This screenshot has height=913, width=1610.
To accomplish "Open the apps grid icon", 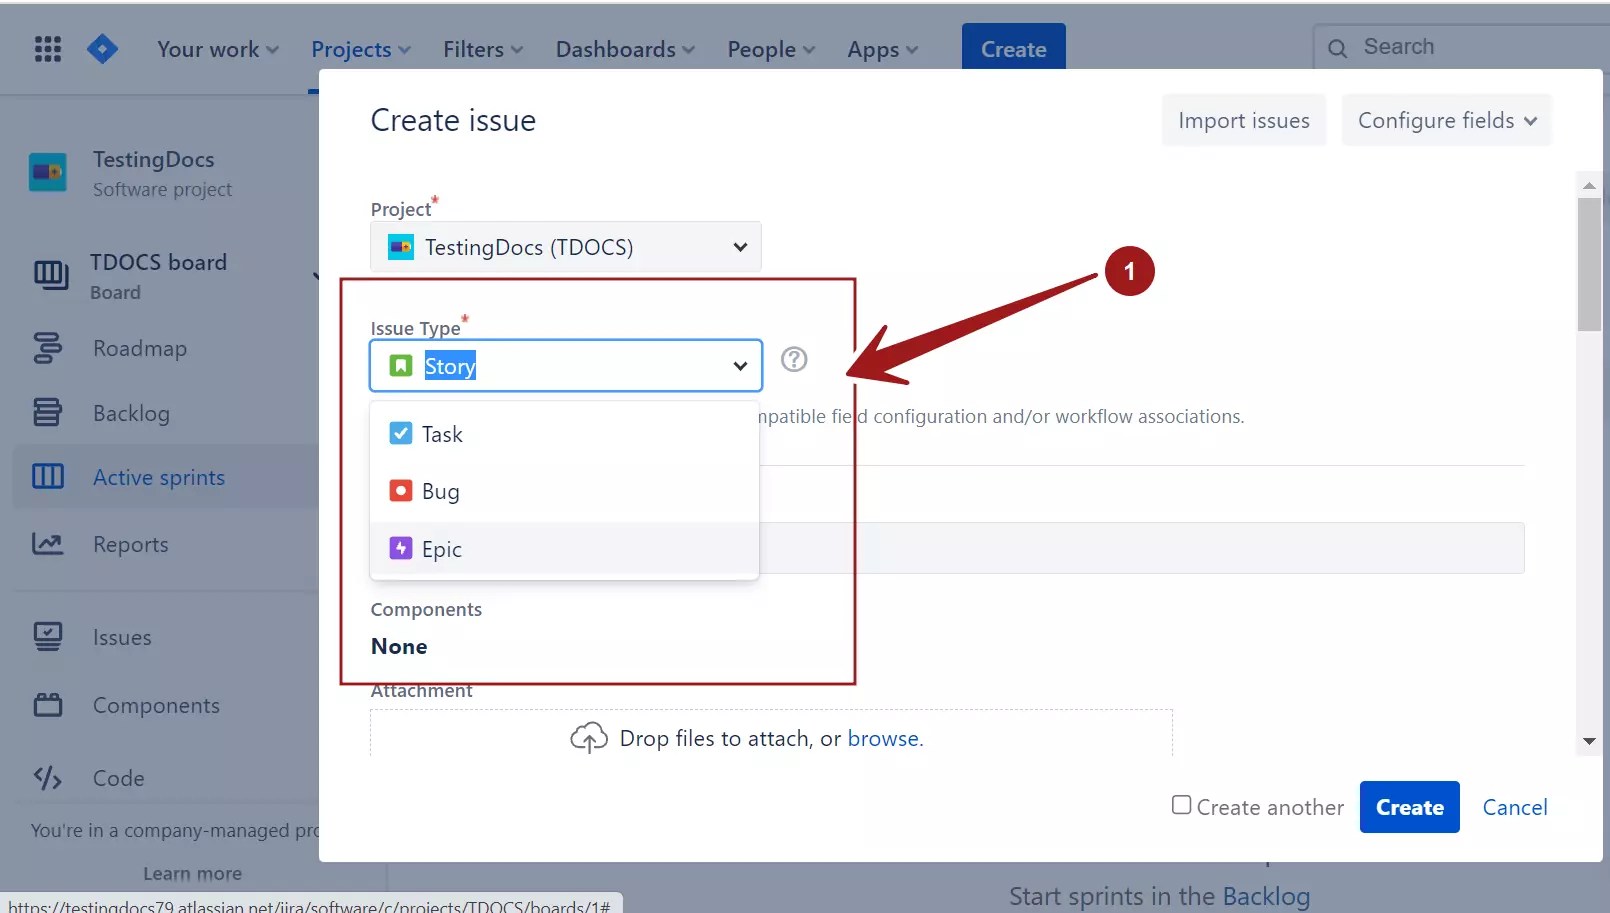I will click(47, 48).
